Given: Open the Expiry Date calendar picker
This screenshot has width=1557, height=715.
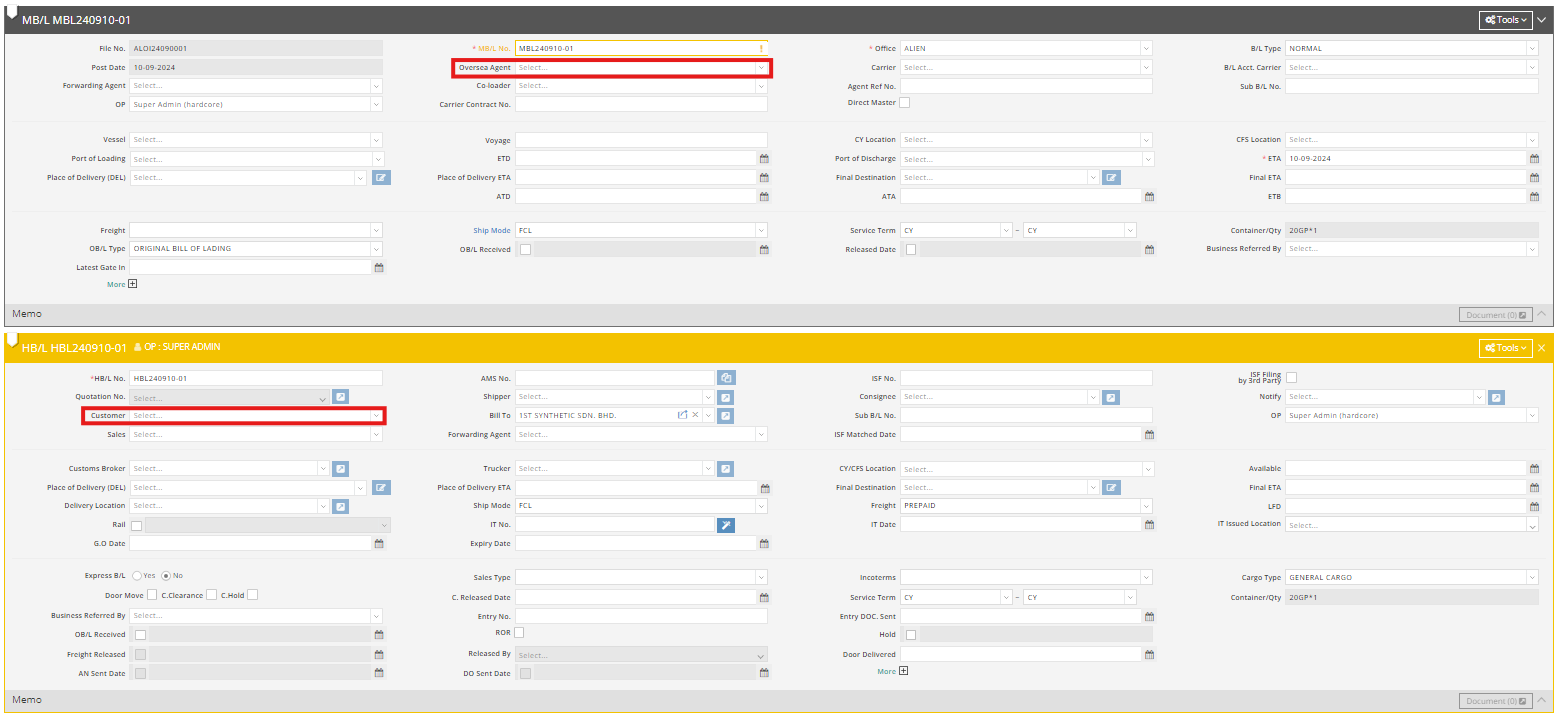Looking at the screenshot, I should coord(764,544).
